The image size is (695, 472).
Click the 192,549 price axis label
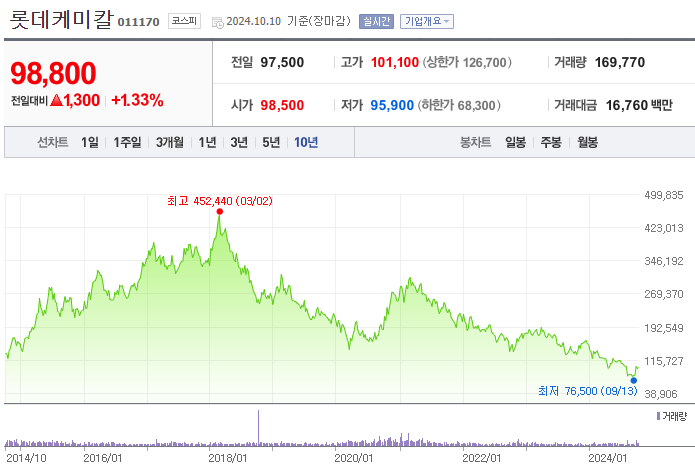pyautogui.click(x=664, y=328)
